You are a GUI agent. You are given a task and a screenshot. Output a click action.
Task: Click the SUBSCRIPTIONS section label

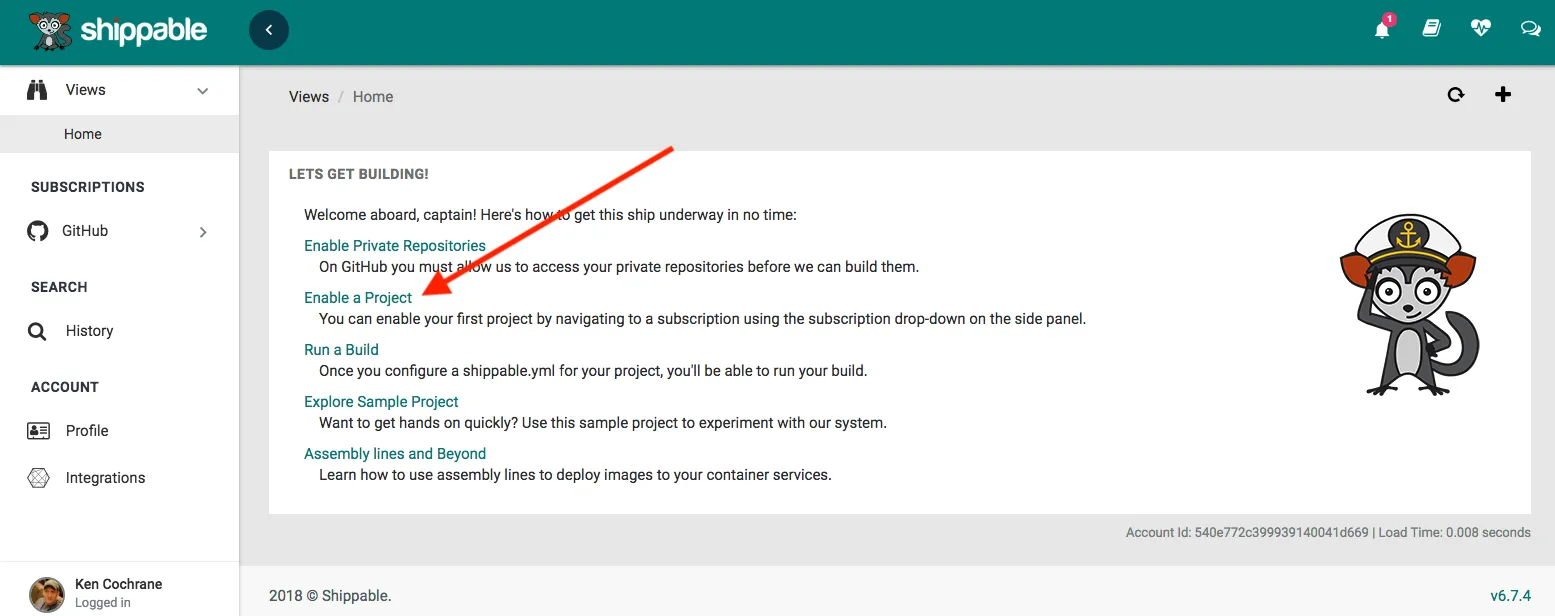click(x=88, y=187)
